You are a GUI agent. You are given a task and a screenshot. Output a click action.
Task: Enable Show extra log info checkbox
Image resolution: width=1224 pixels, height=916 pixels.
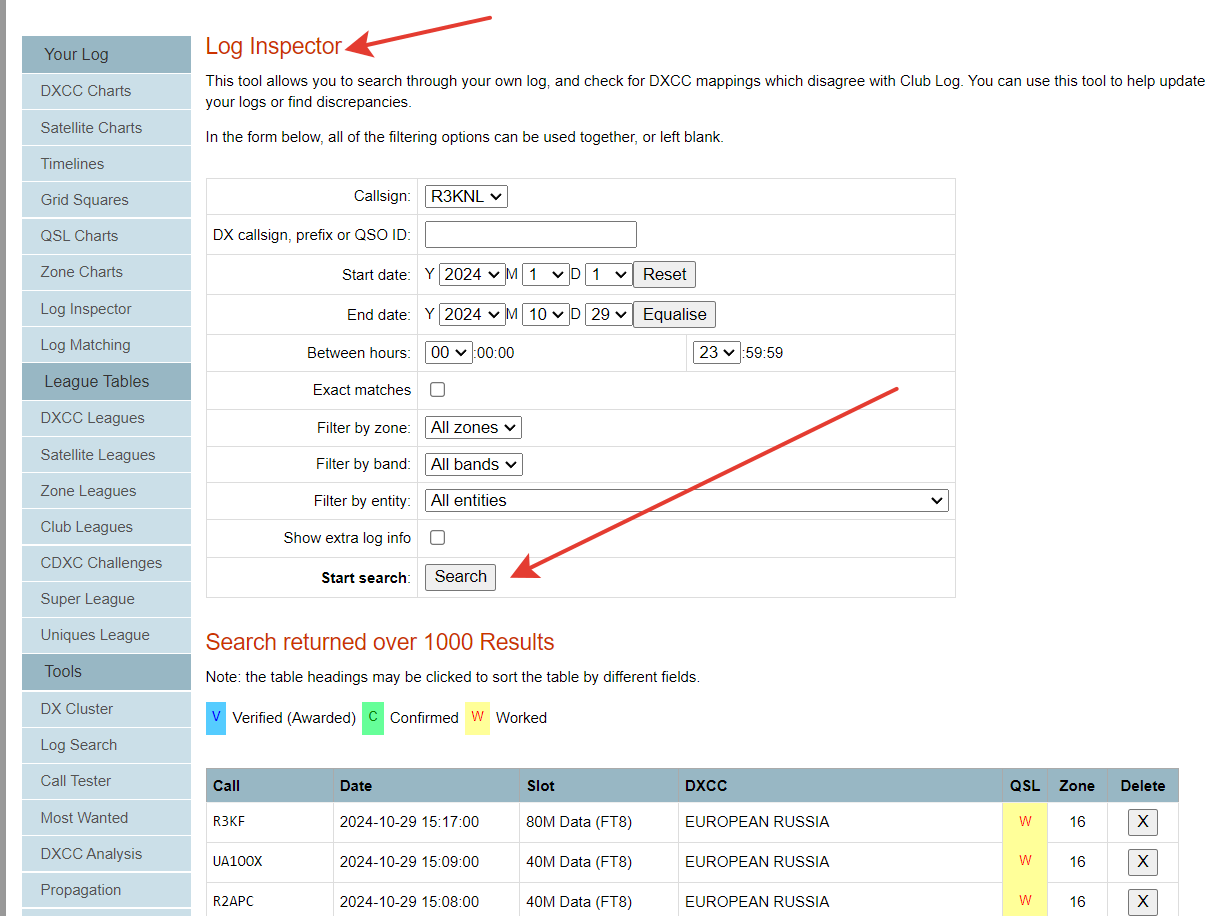click(437, 538)
